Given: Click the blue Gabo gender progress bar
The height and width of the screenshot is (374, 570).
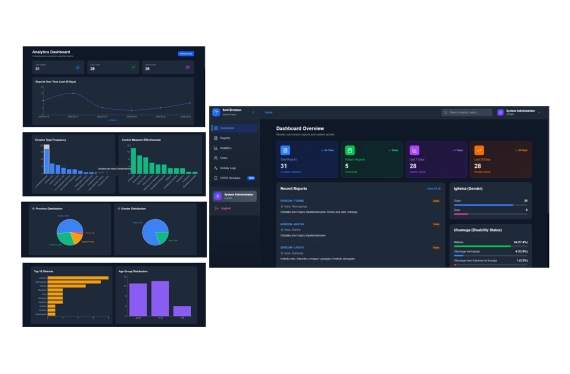Looking at the screenshot, I should coord(483,205).
